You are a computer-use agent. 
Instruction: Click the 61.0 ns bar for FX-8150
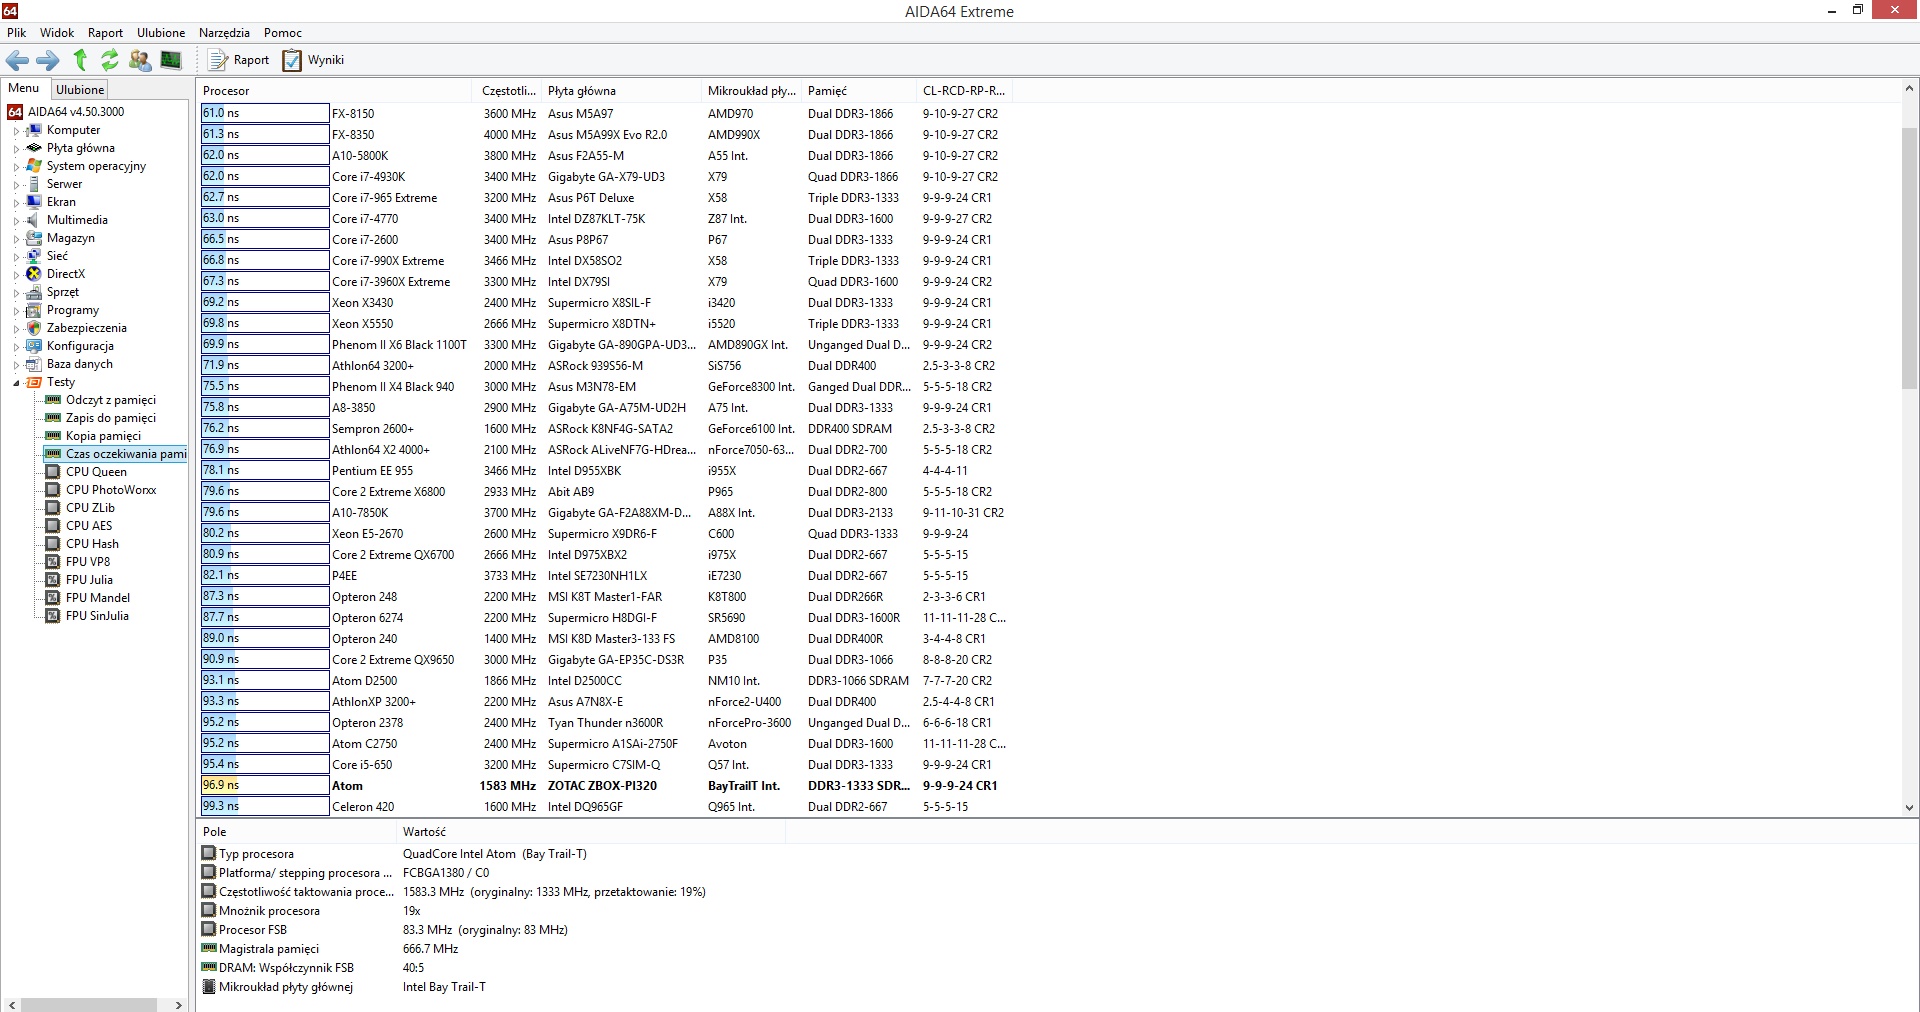[265, 113]
